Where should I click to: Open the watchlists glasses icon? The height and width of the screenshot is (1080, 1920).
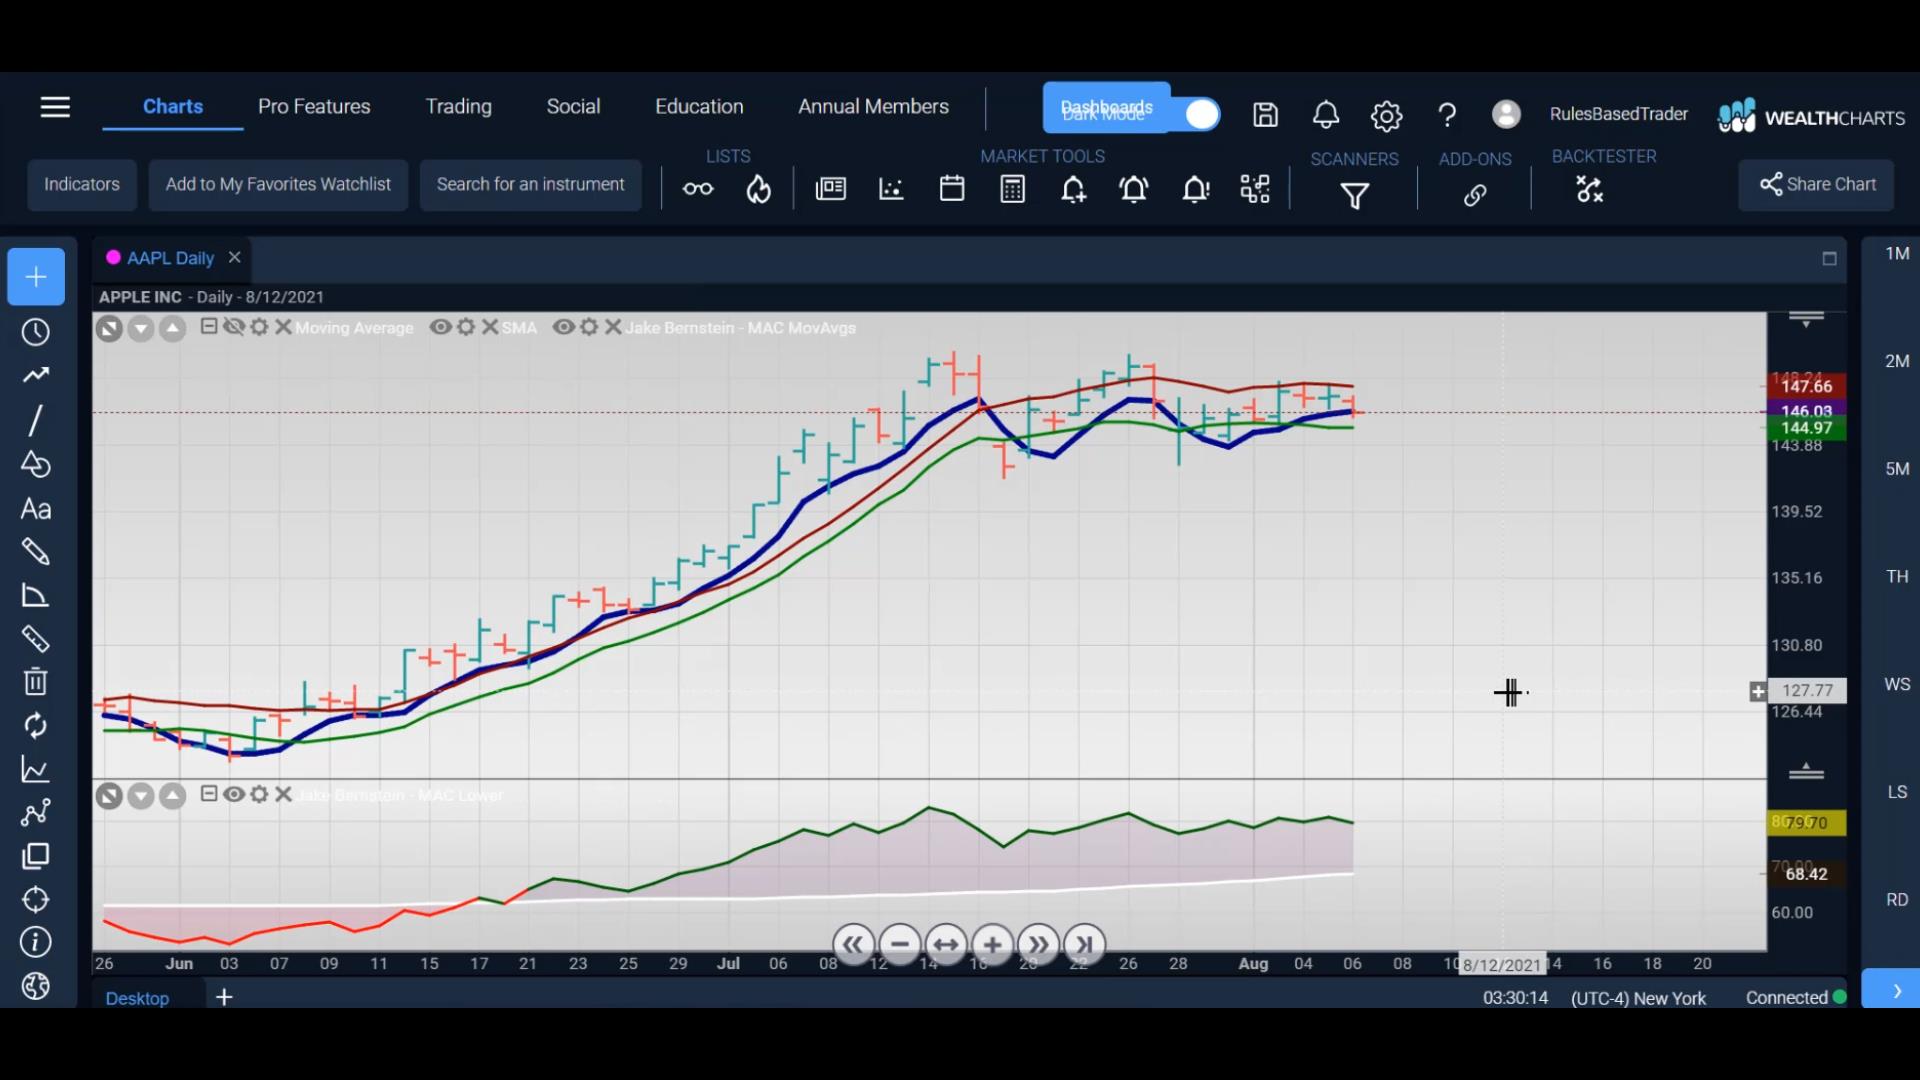coord(698,189)
